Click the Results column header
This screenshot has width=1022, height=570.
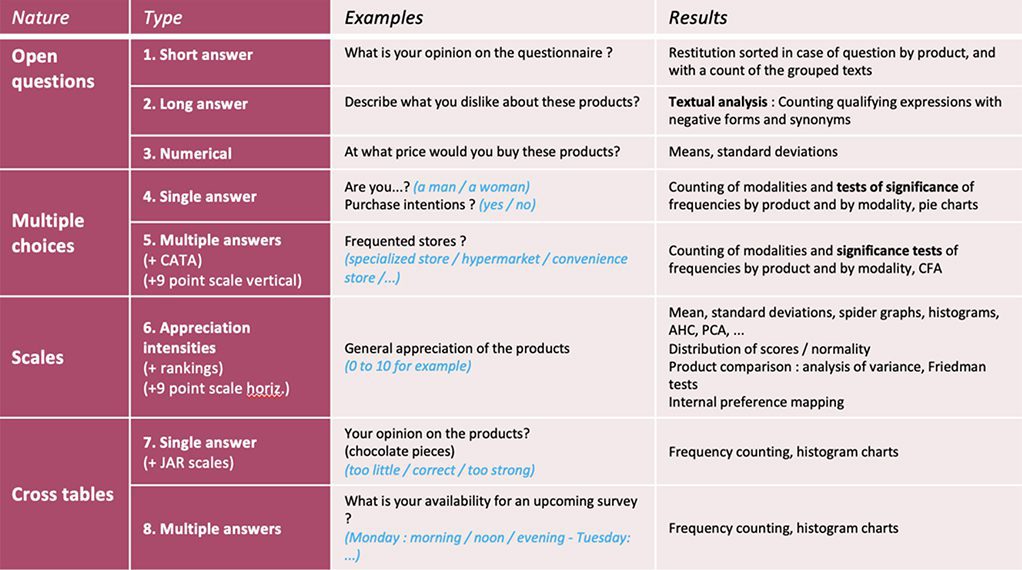(839, 17)
